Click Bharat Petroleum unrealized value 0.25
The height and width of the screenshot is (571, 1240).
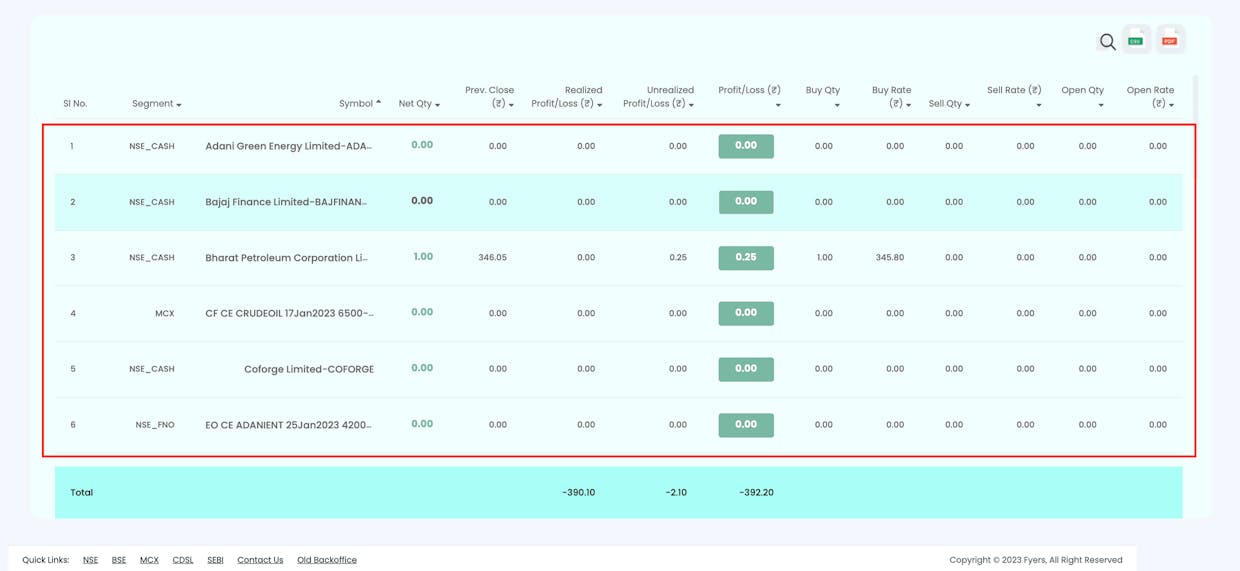678,258
